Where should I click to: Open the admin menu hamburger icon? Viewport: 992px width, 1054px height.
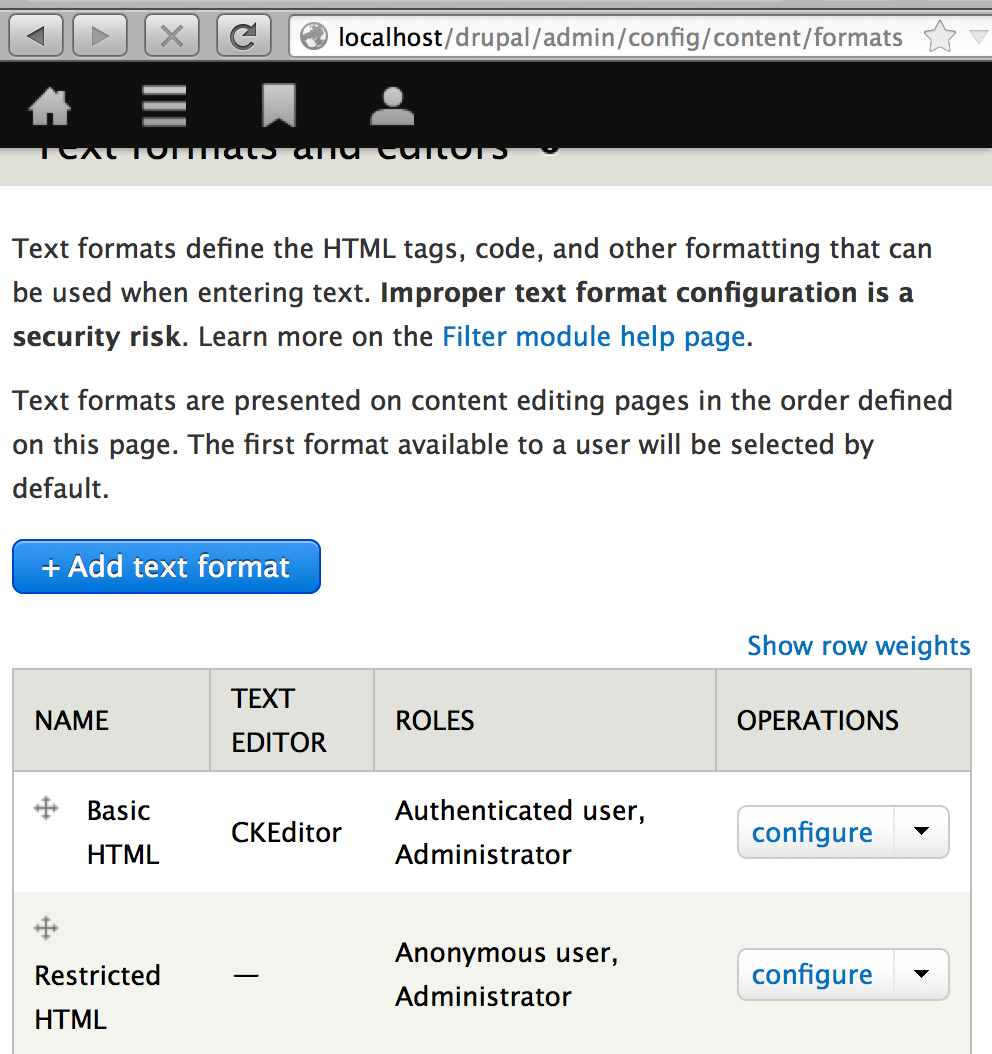click(164, 106)
